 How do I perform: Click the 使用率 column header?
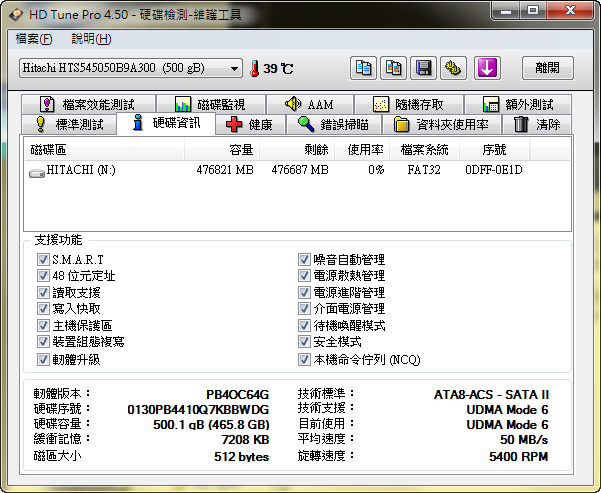click(362, 150)
